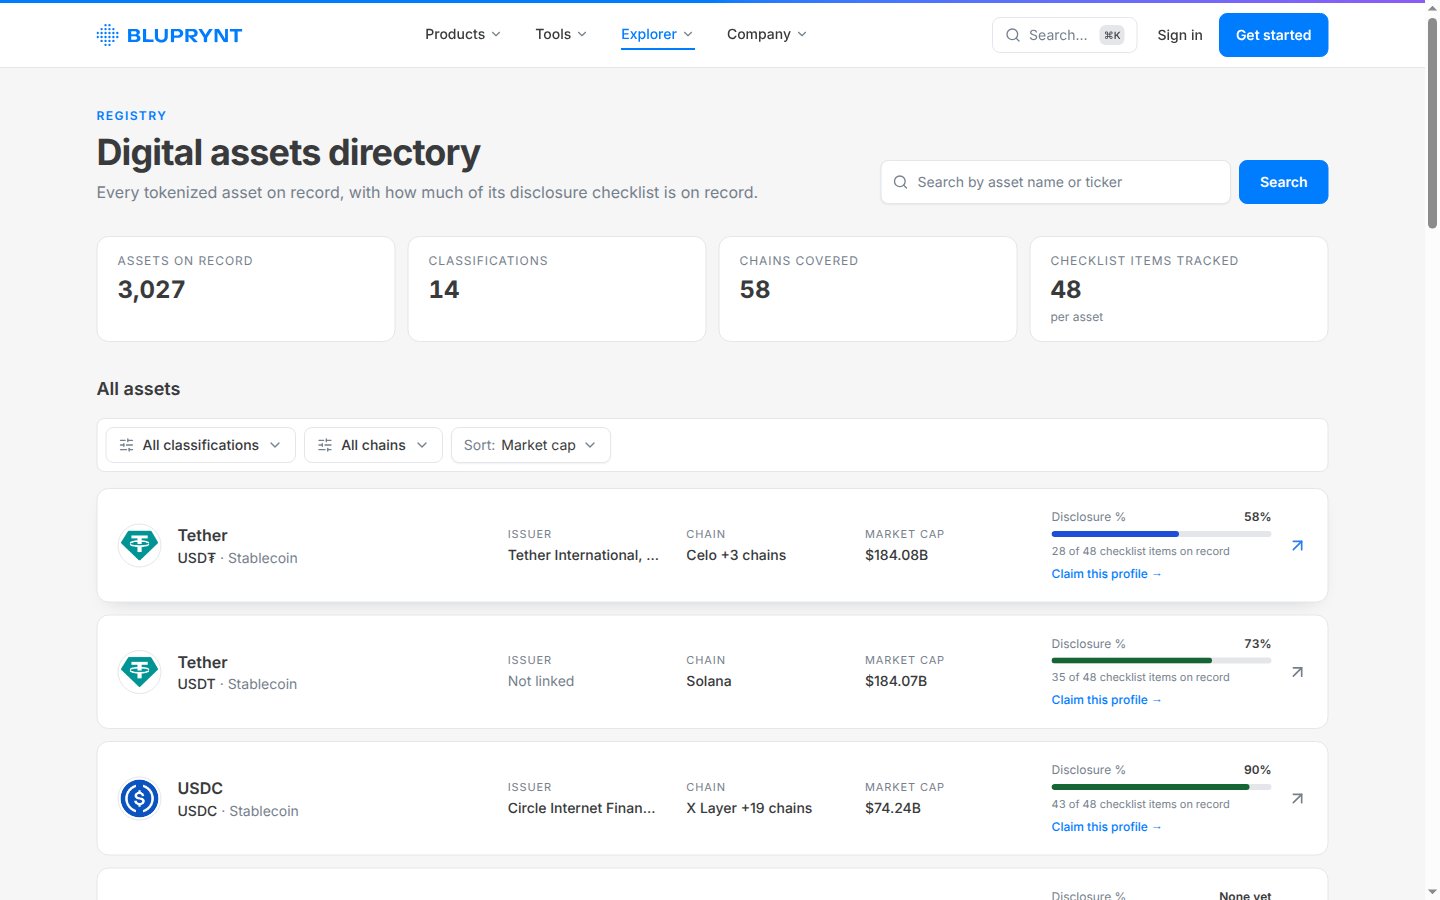Click Sign in
The width and height of the screenshot is (1440, 900).
point(1180,35)
